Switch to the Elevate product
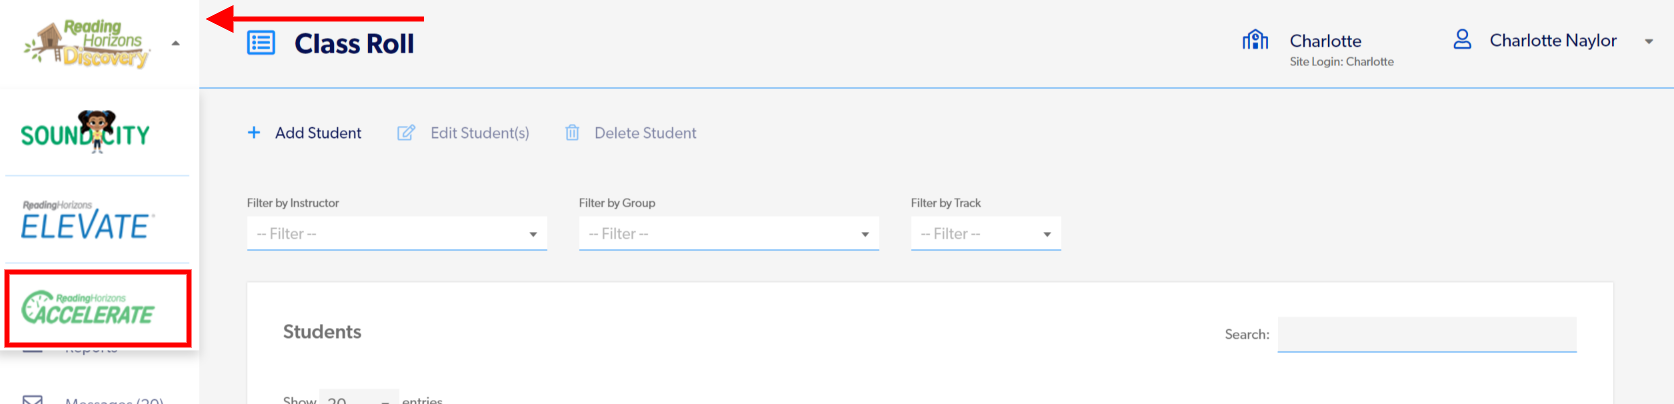Screen dimensions: 1674x404 click(87, 221)
